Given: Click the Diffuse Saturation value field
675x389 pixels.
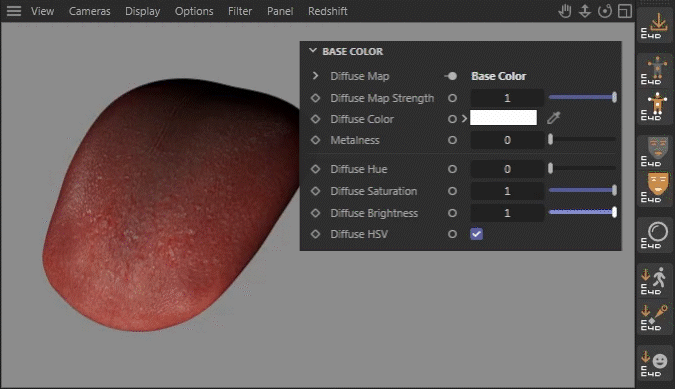Looking at the screenshot, I should (507, 191).
